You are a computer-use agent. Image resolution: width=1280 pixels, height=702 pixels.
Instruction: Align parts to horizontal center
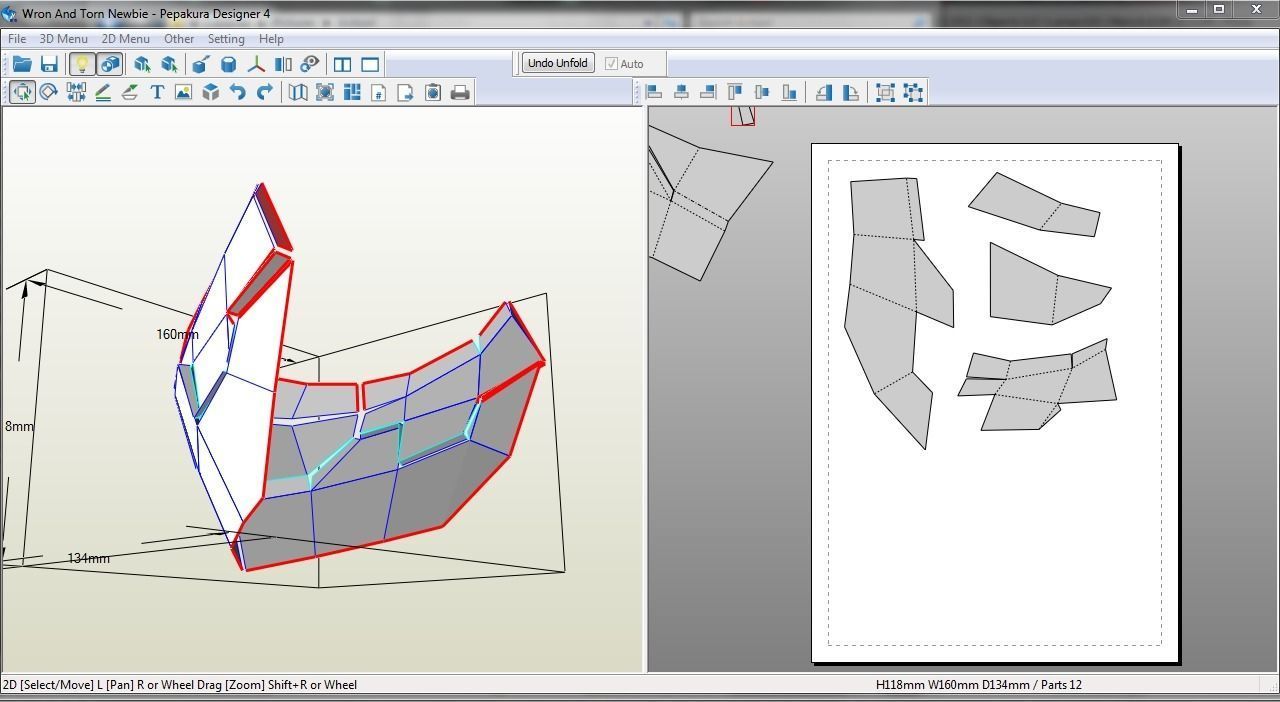point(682,92)
